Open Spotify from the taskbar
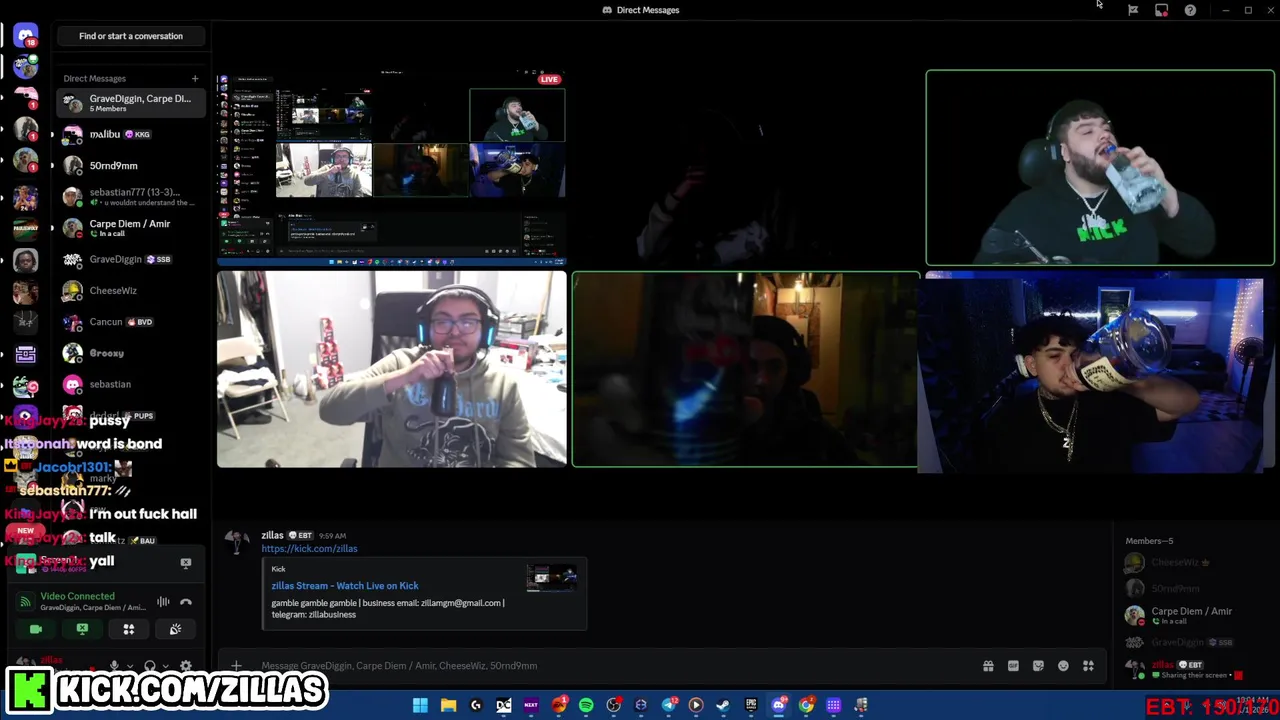1280x720 pixels. (586, 705)
